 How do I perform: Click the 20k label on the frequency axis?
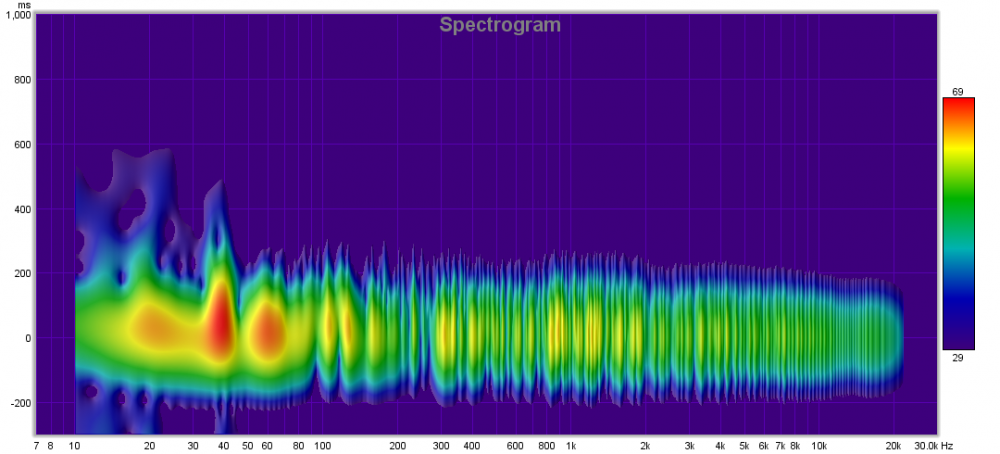point(893,446)
